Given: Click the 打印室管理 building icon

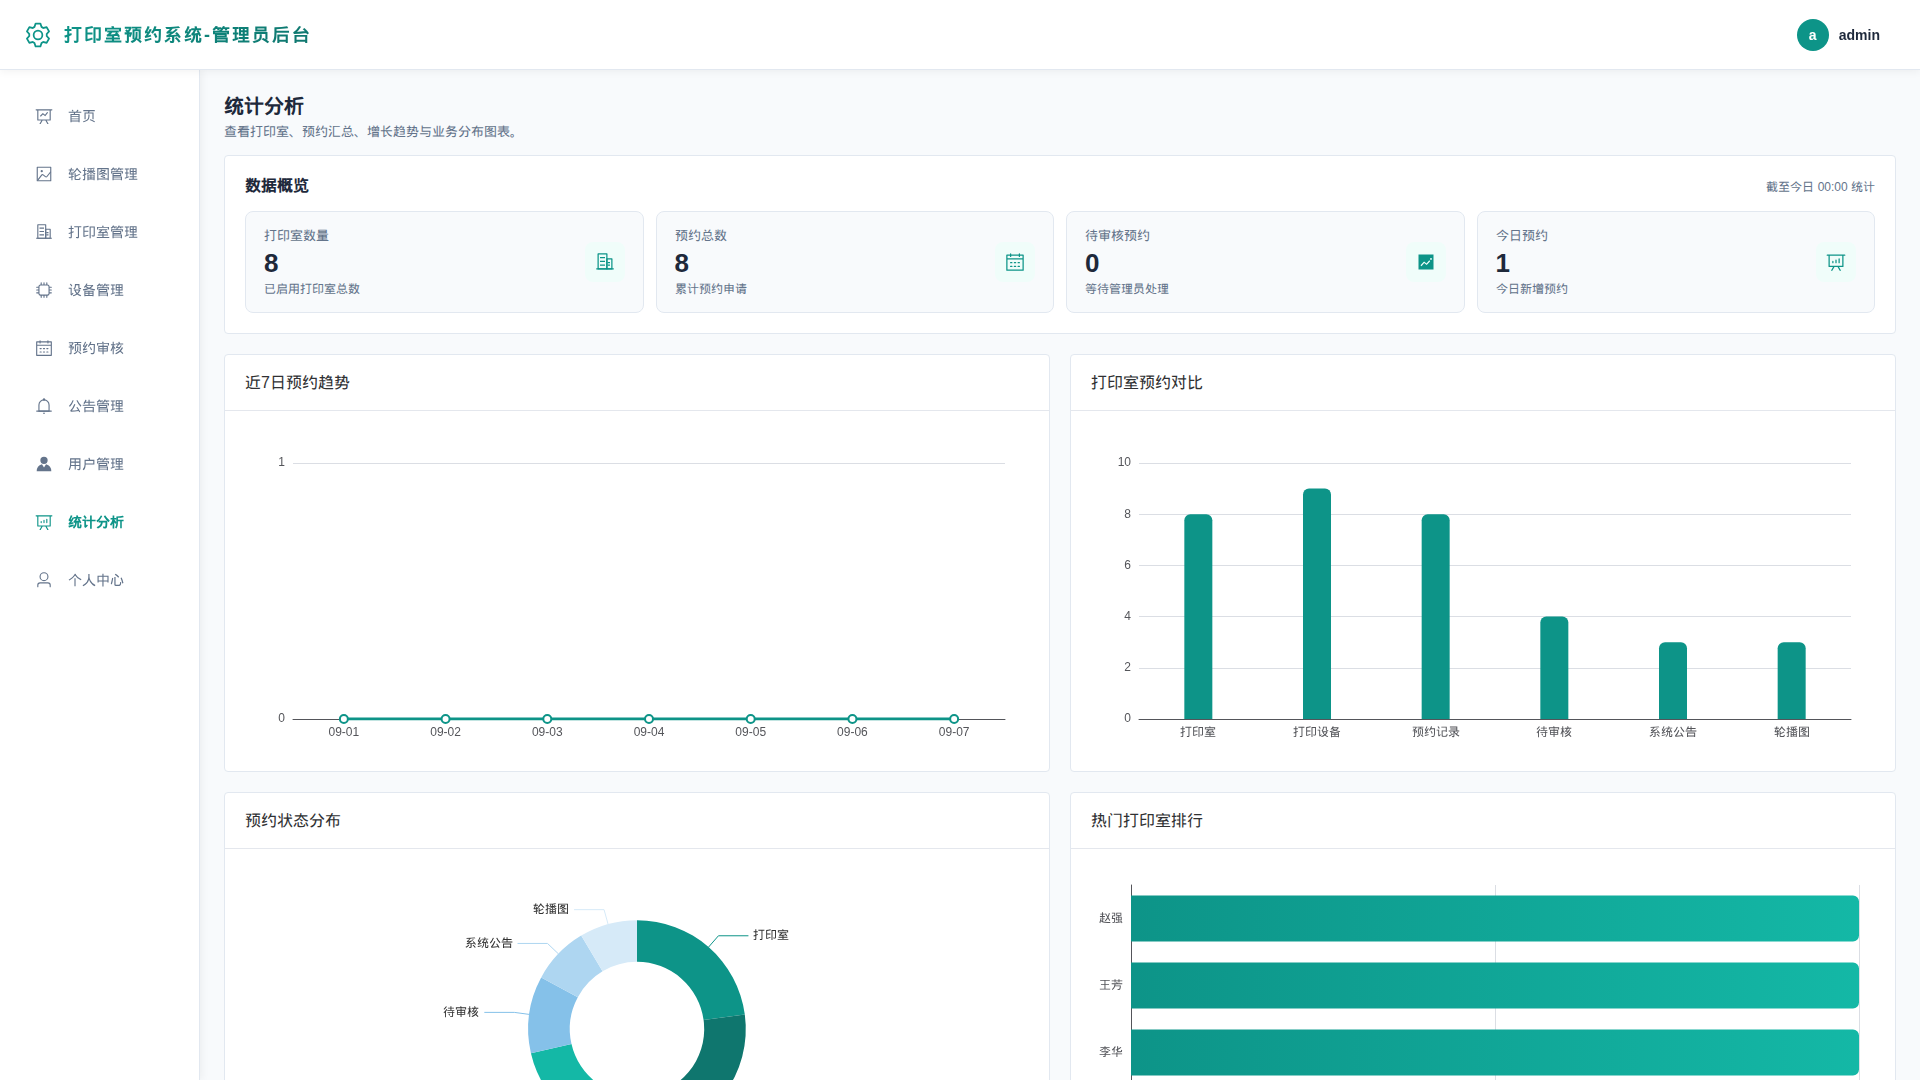Looking at the screenshot, I should coord(44,232).
